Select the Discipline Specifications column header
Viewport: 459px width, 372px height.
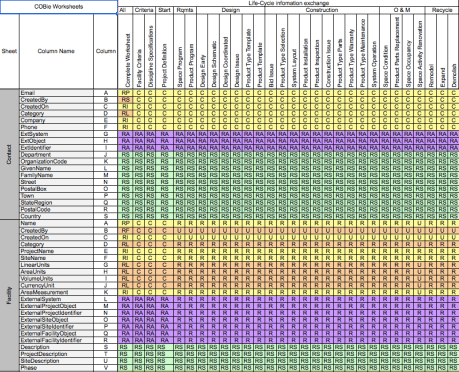click(150, 51)
